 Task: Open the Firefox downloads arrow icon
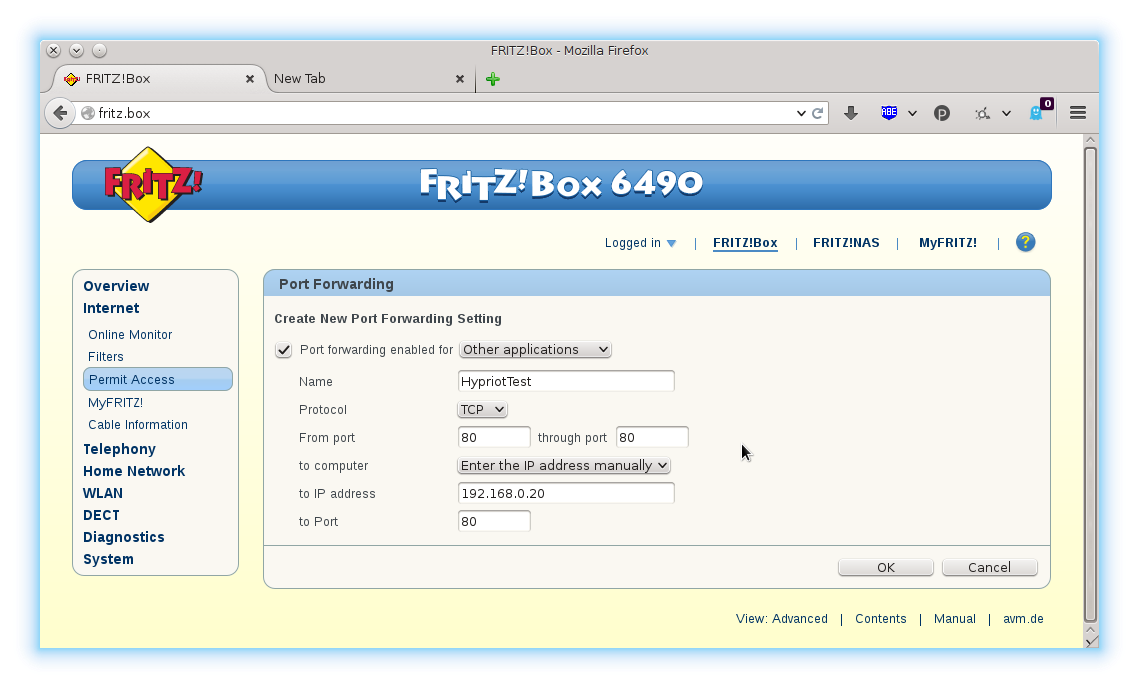pyautogui.click(x=851, y=112)
